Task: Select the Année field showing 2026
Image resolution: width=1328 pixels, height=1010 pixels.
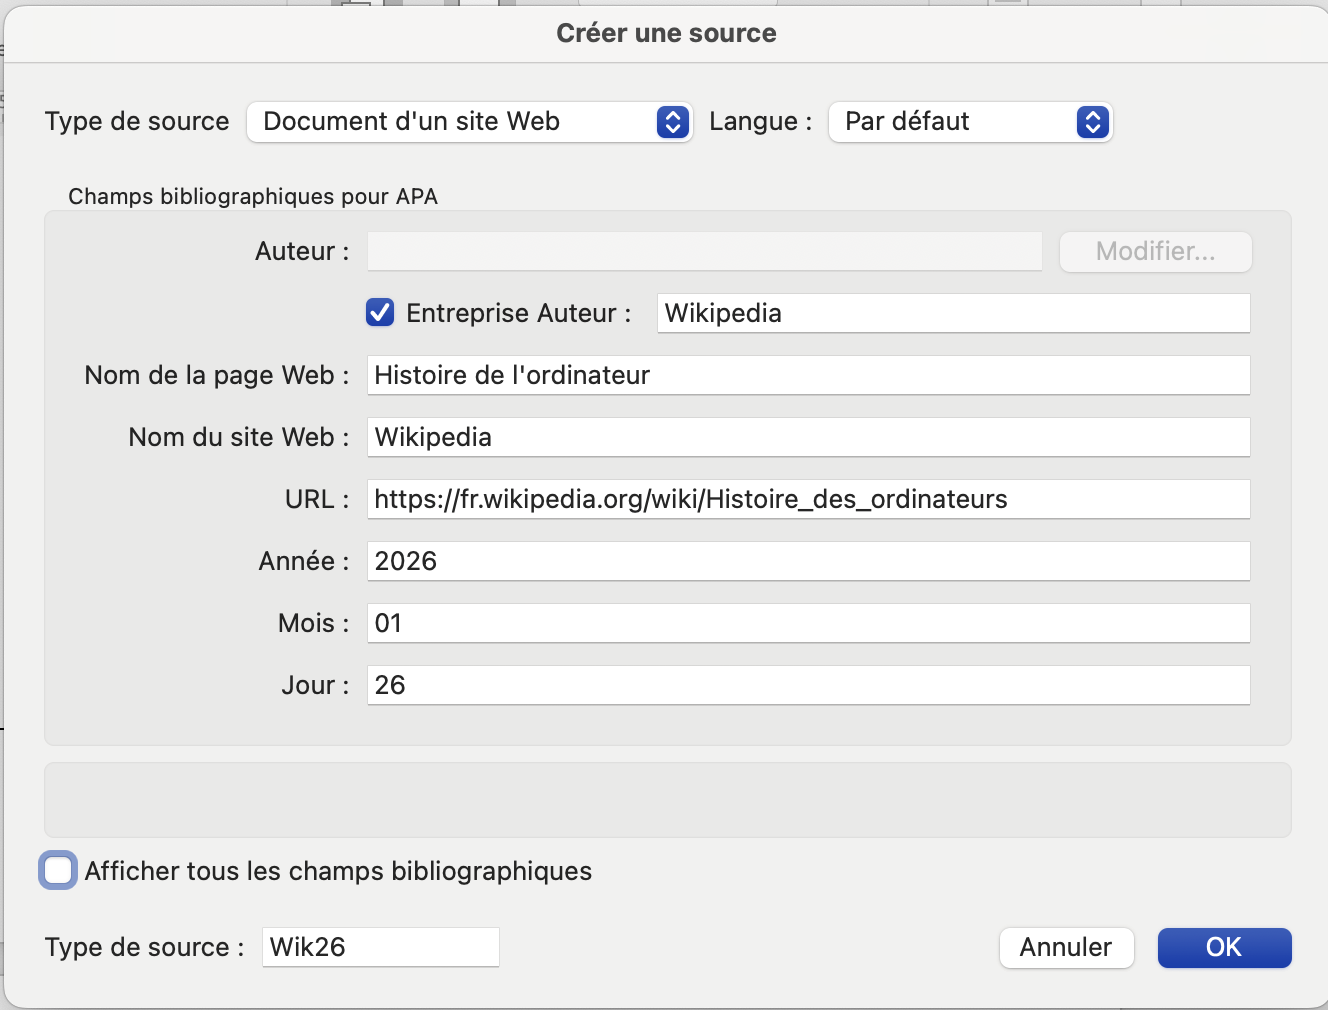Action: [808, 561]
